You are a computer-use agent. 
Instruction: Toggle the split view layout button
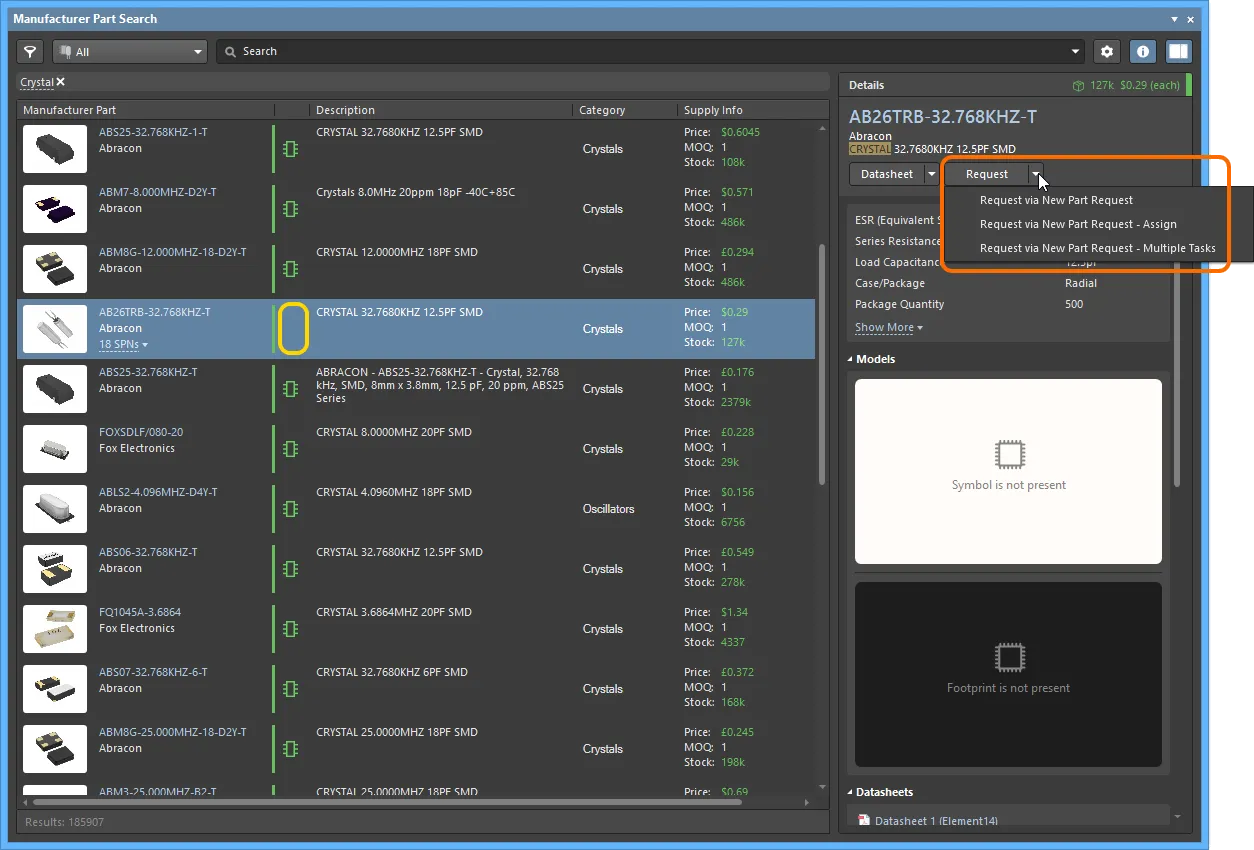[x=1179, y=51]
